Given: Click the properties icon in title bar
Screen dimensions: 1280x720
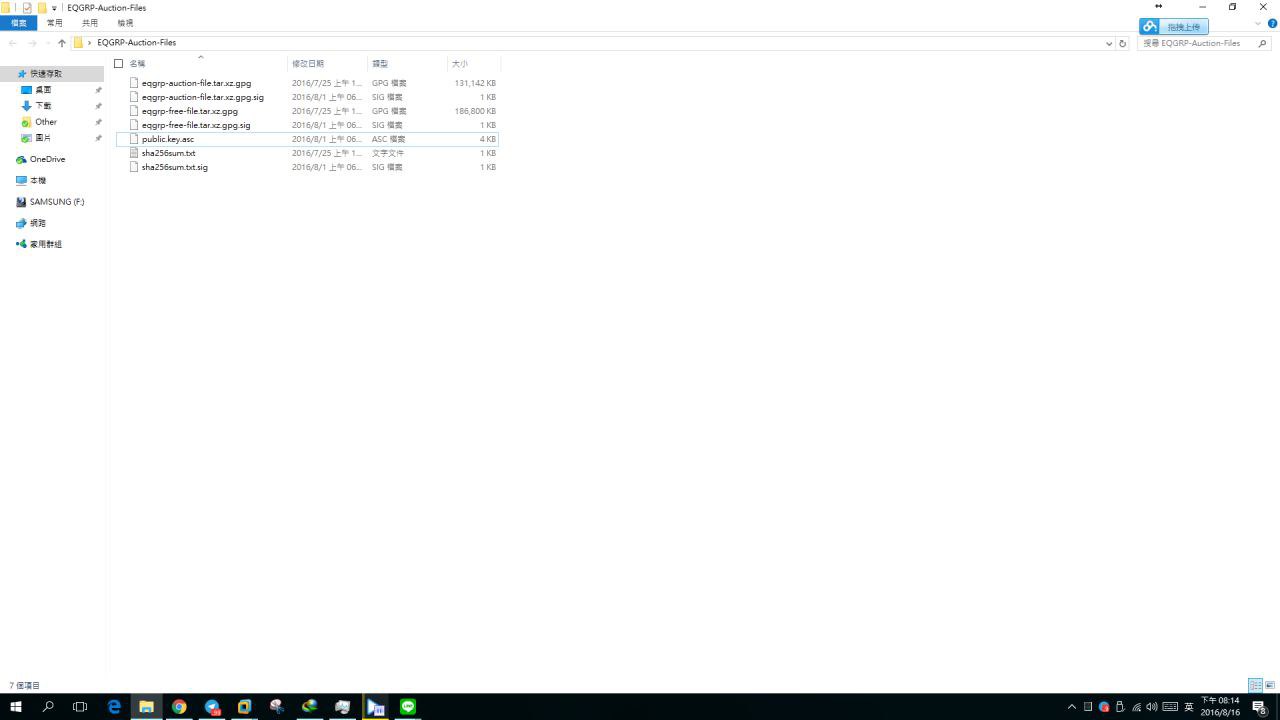Looking at the screenshot, I should coord(27,8).
